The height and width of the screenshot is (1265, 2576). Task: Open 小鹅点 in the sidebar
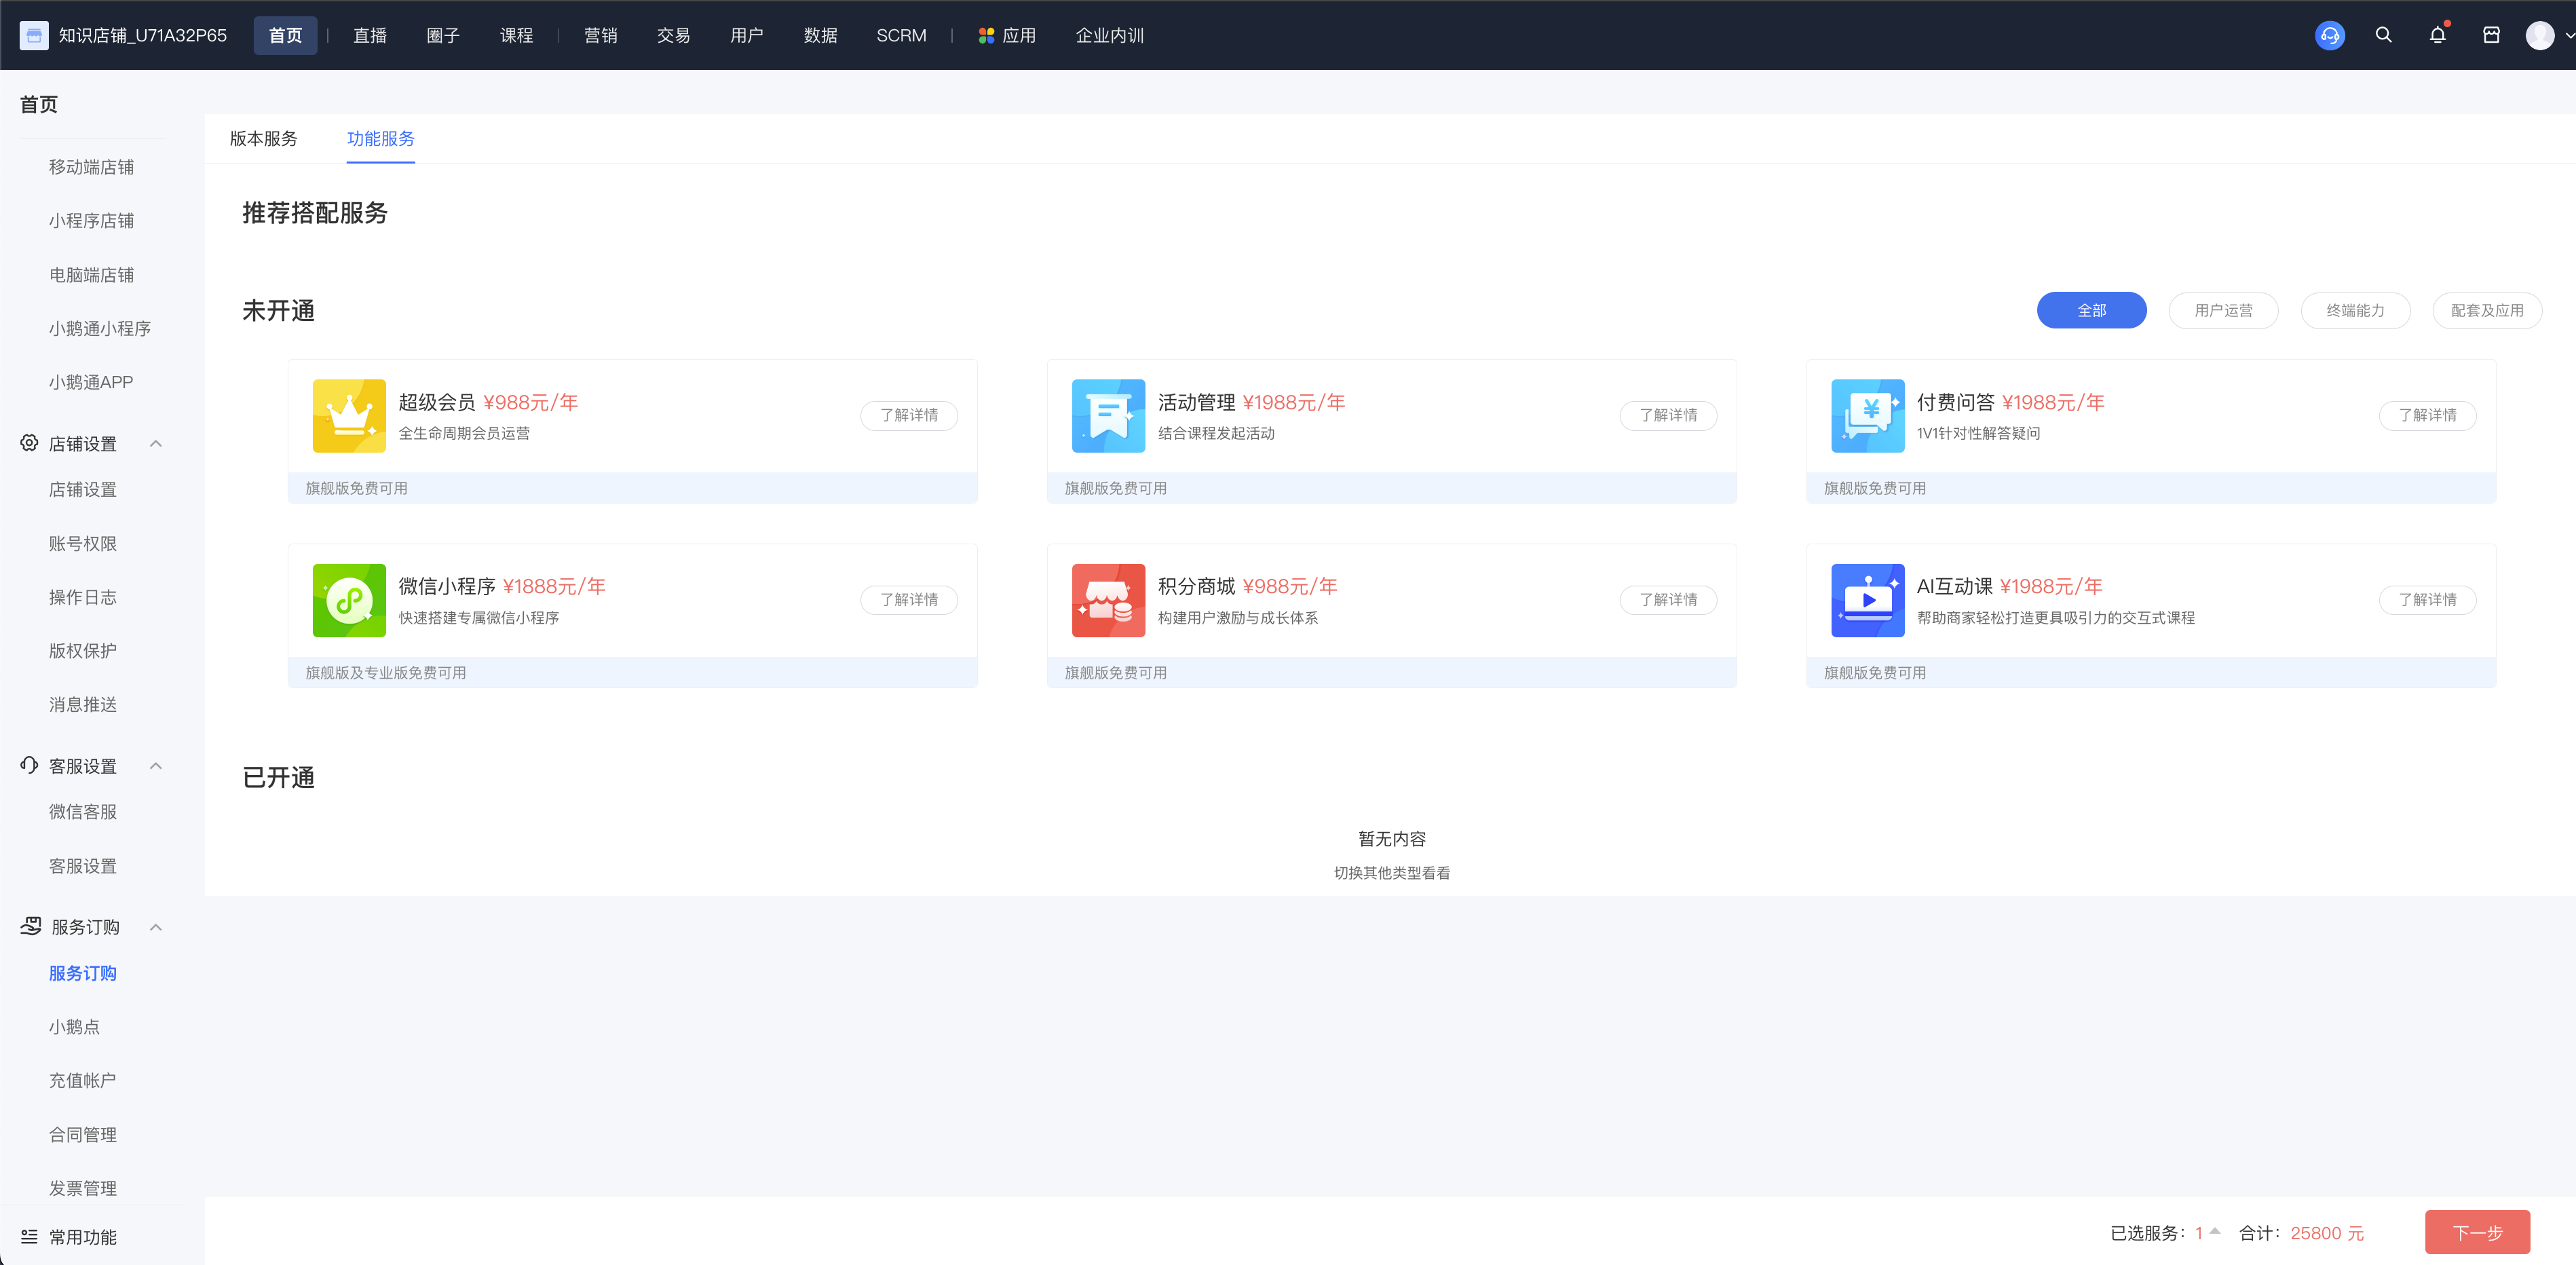74,1027
